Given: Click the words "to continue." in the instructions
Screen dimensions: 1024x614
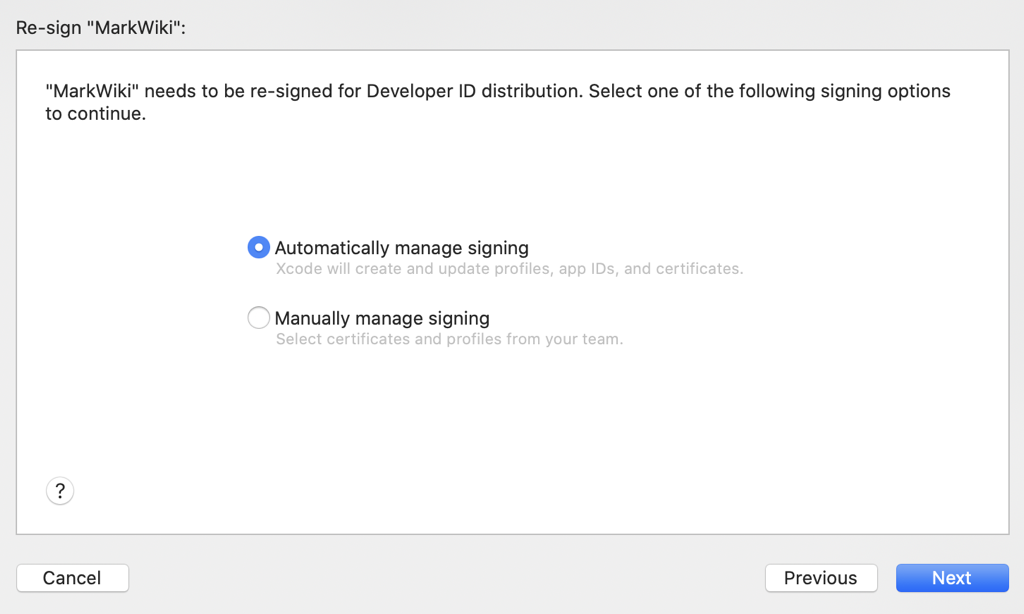Looking at the screenshot, I should pos(96,114).
